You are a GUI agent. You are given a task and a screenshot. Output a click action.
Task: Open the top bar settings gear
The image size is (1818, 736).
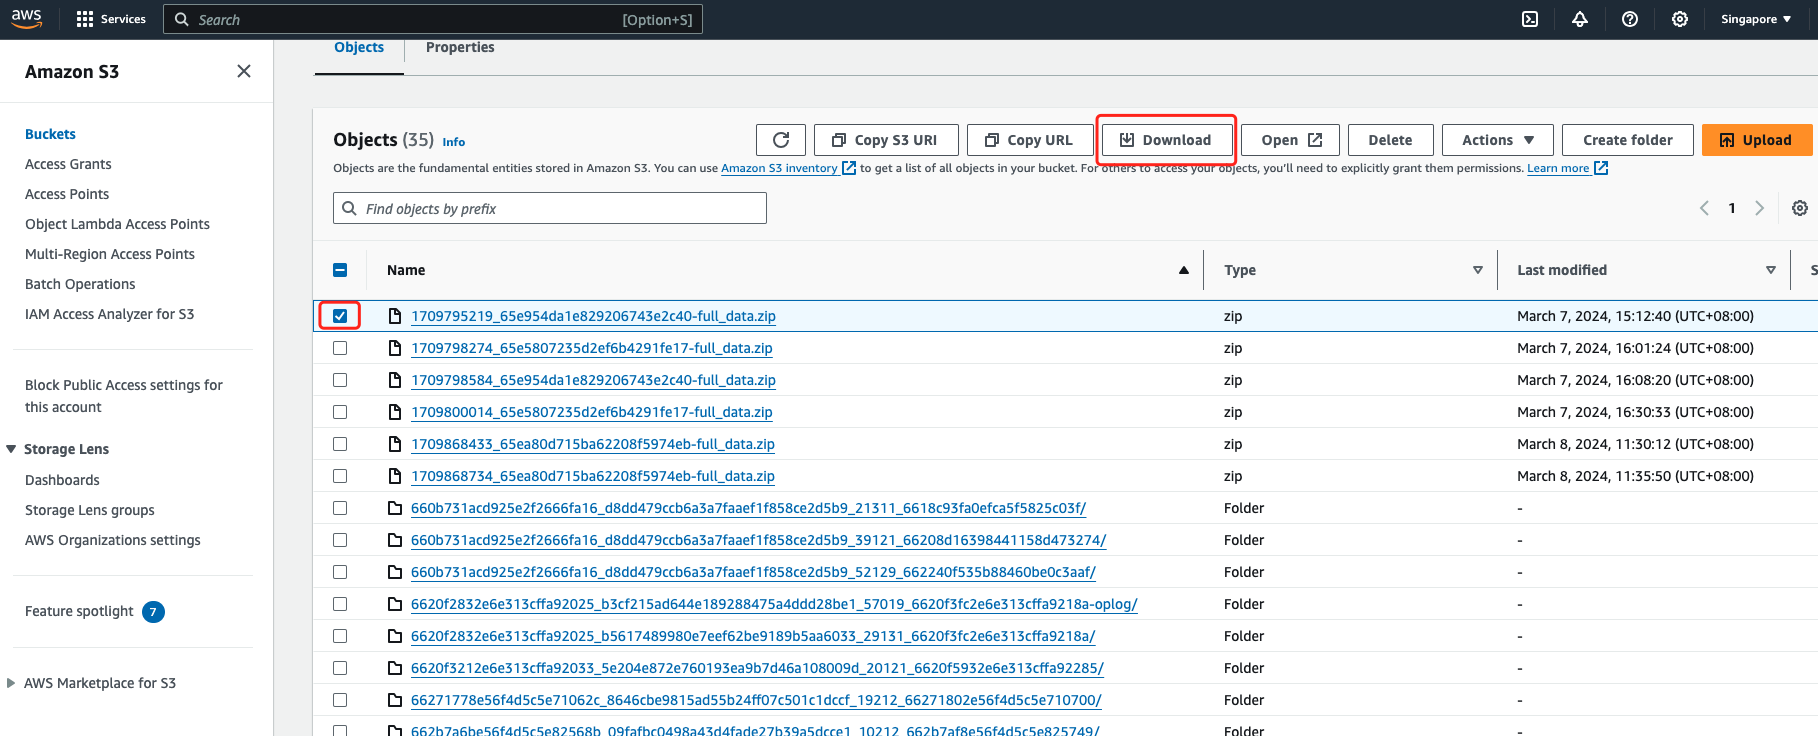point(1680,19)
